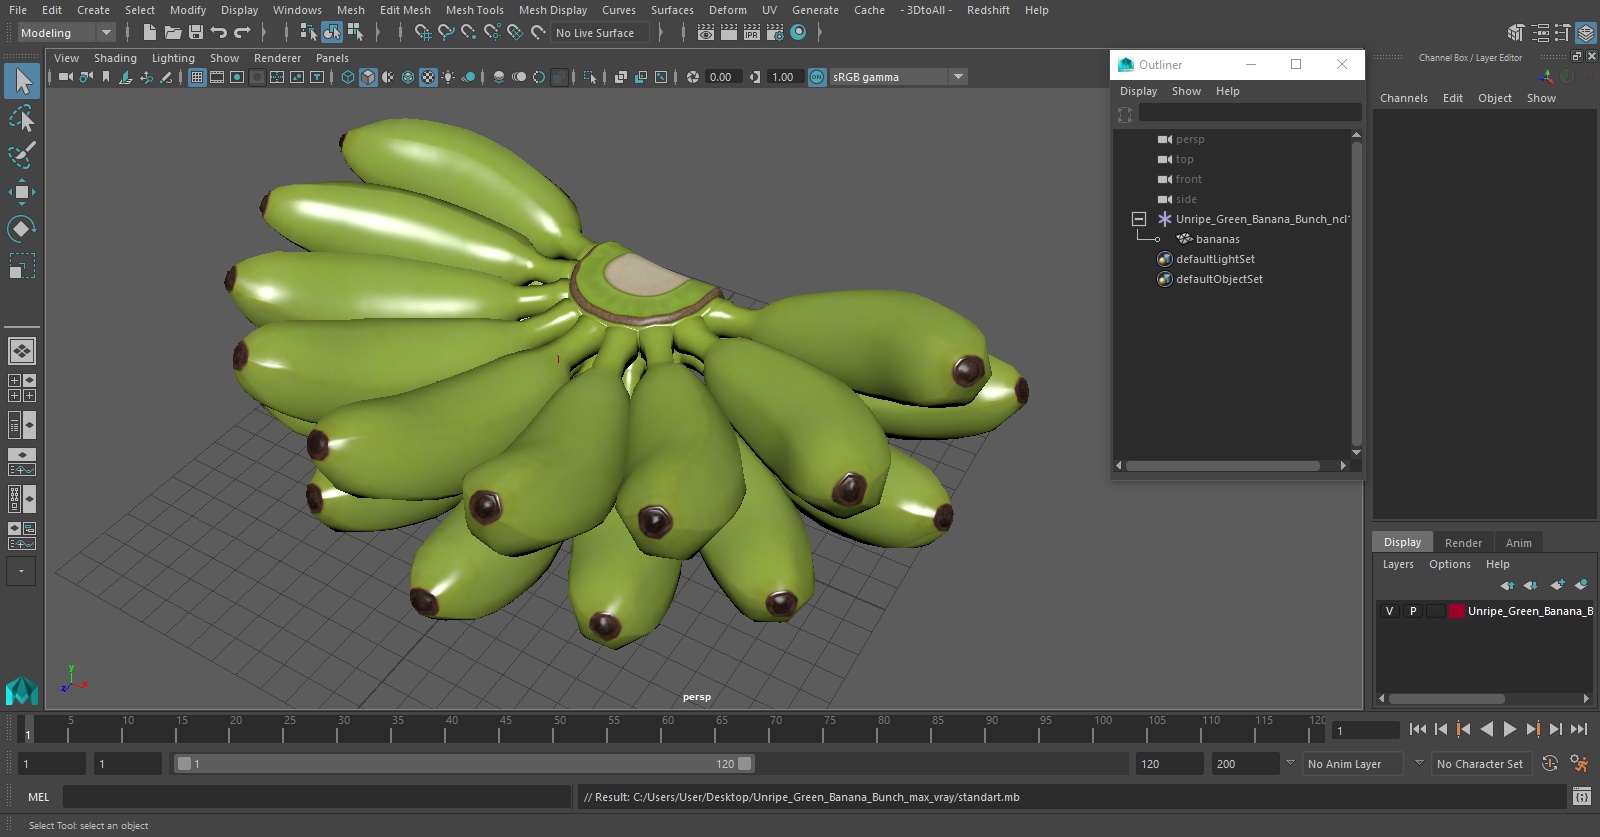
Task: Jump to start of playback range
Action: click(x=1417, y=730)
